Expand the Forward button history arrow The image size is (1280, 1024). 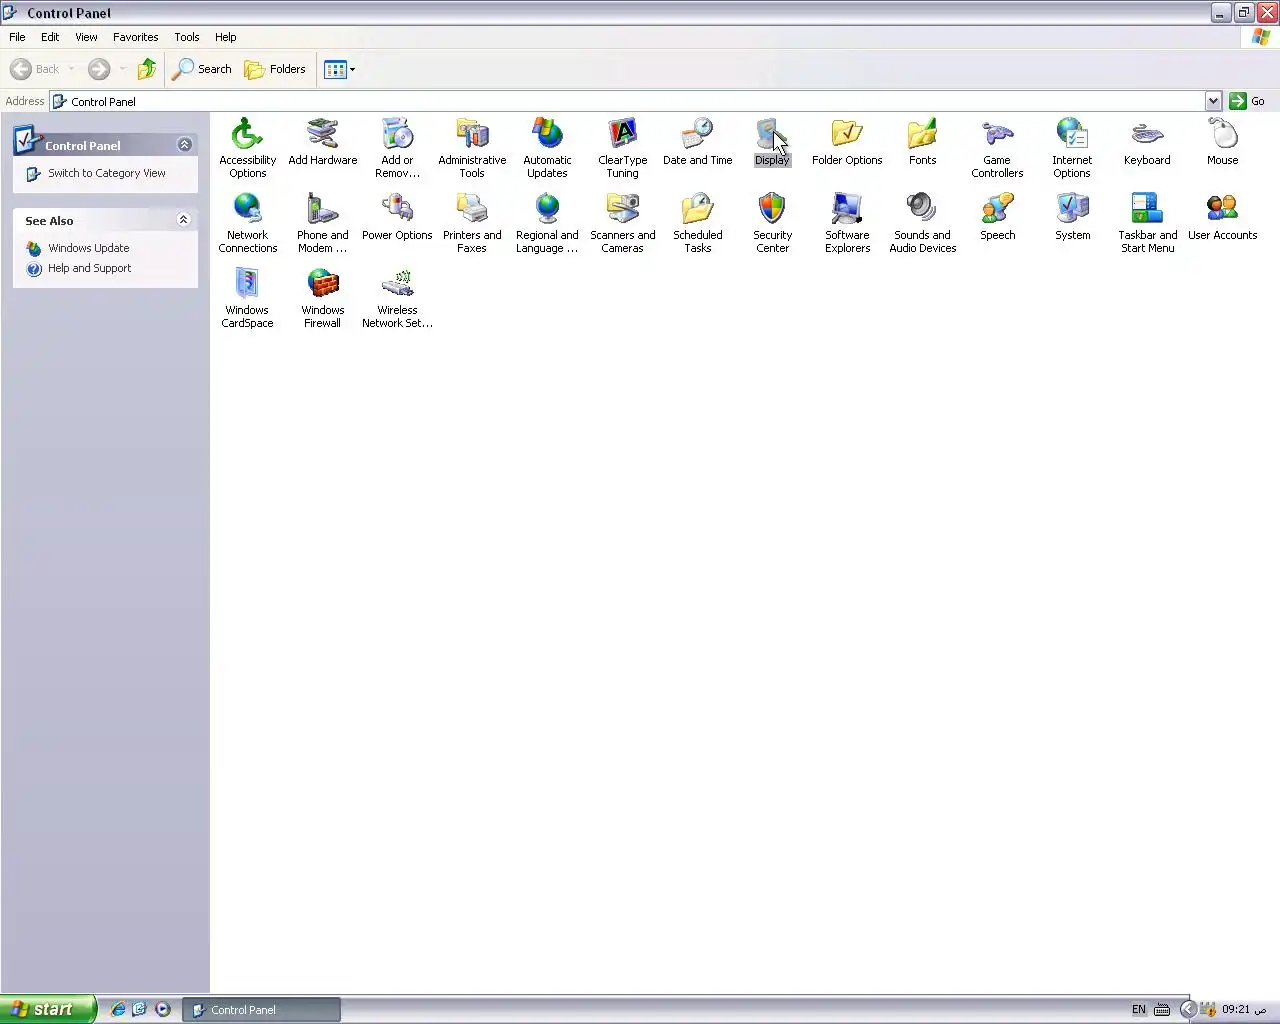tap(123, 69)
